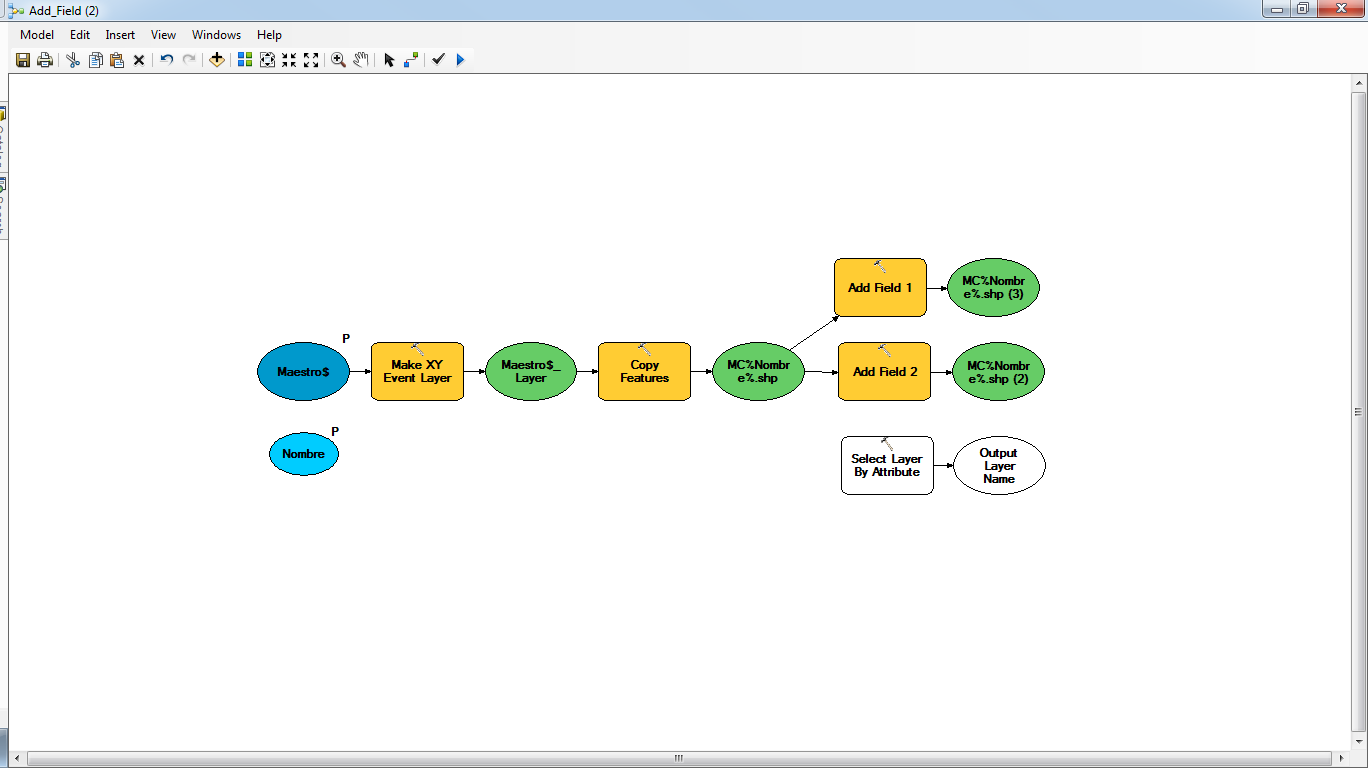
Task: Select the Make XY Event Layer tool
Action: (417, 372)
